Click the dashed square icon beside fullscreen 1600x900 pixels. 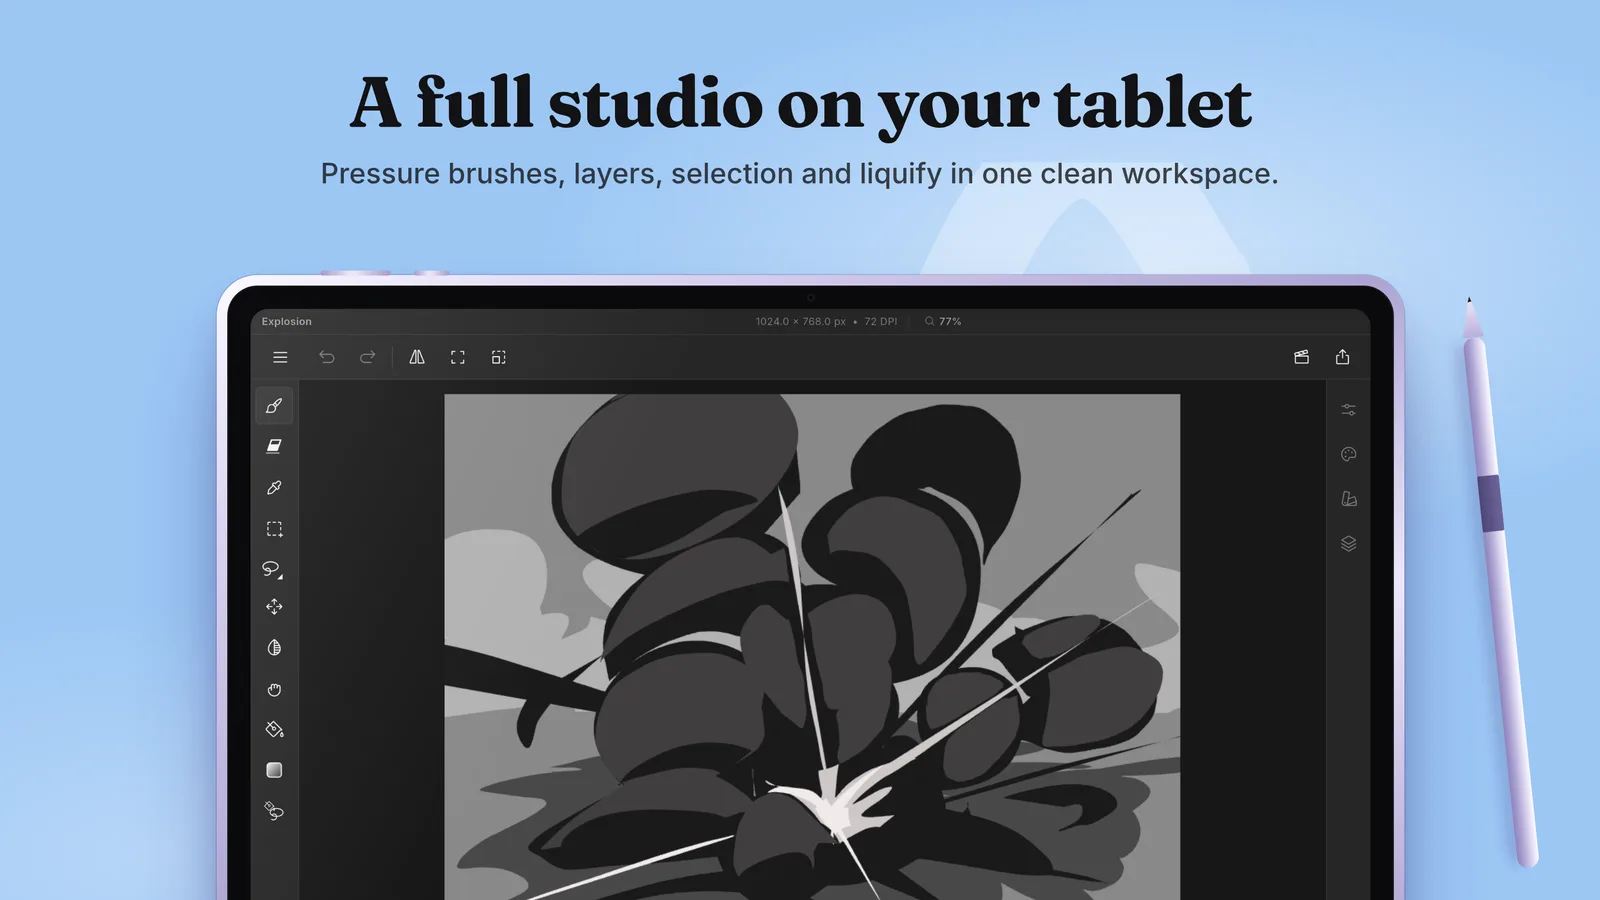tap(499, 357)
